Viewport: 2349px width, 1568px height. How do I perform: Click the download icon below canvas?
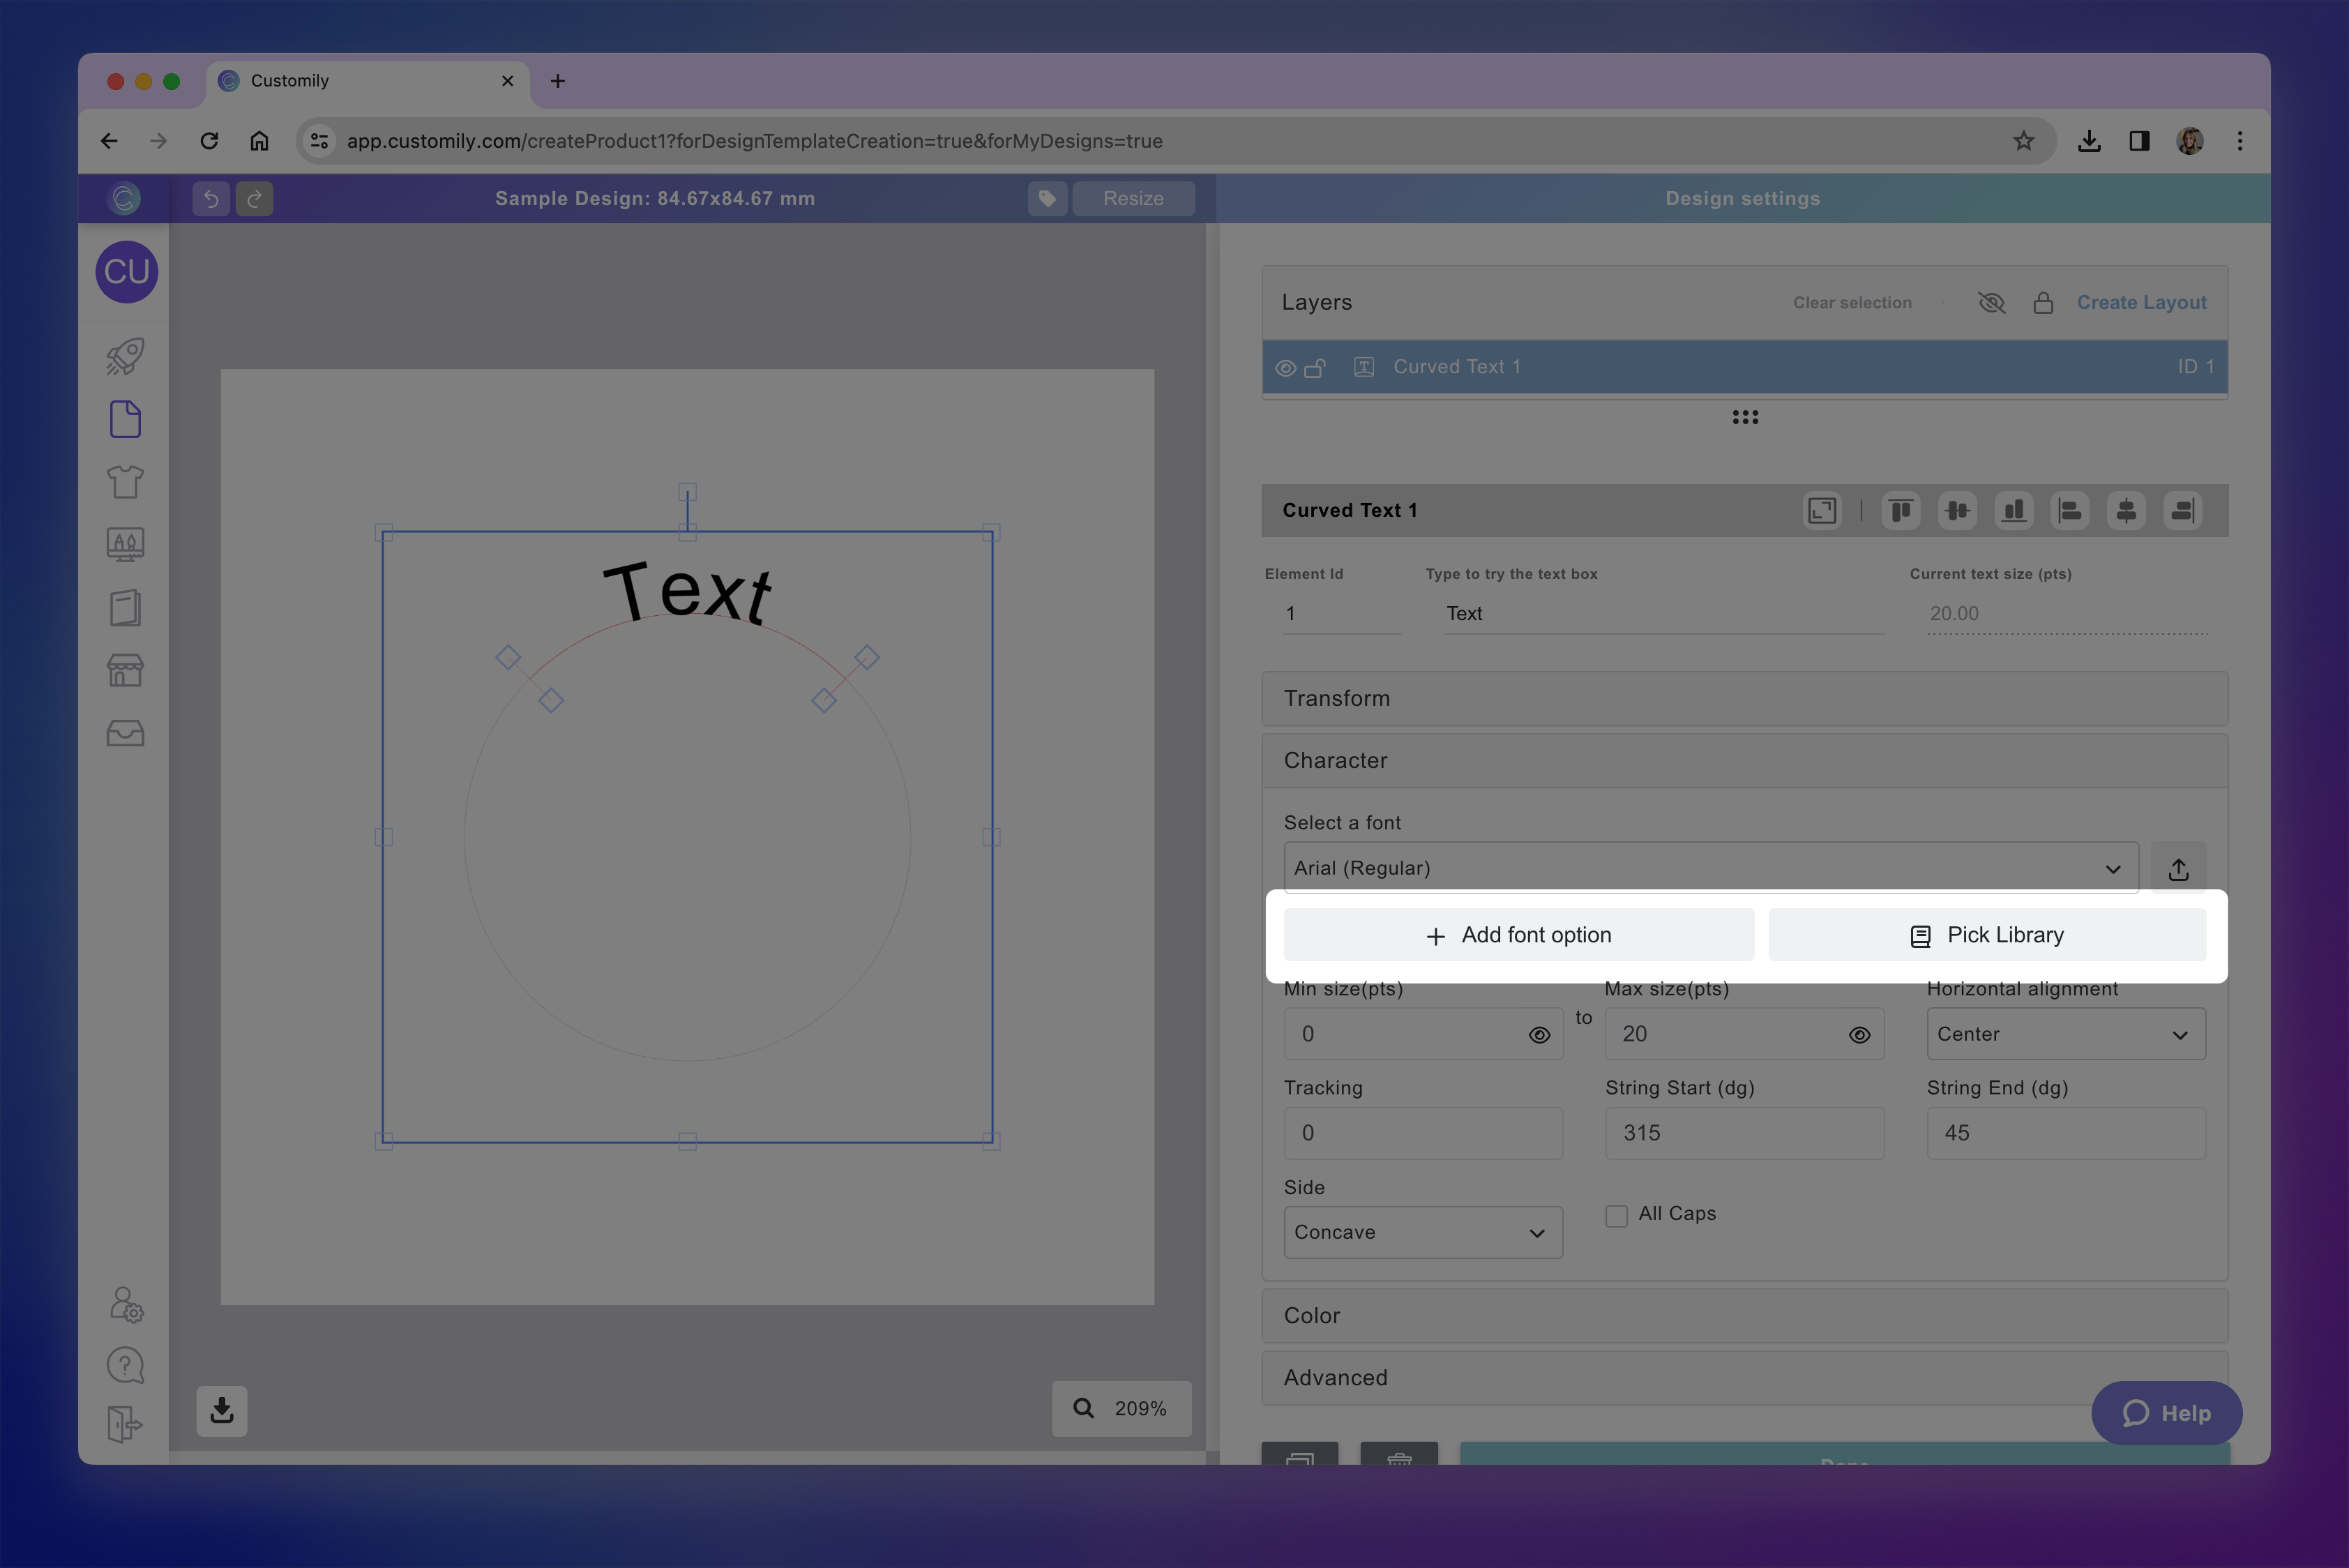[x=222, y=1410]
